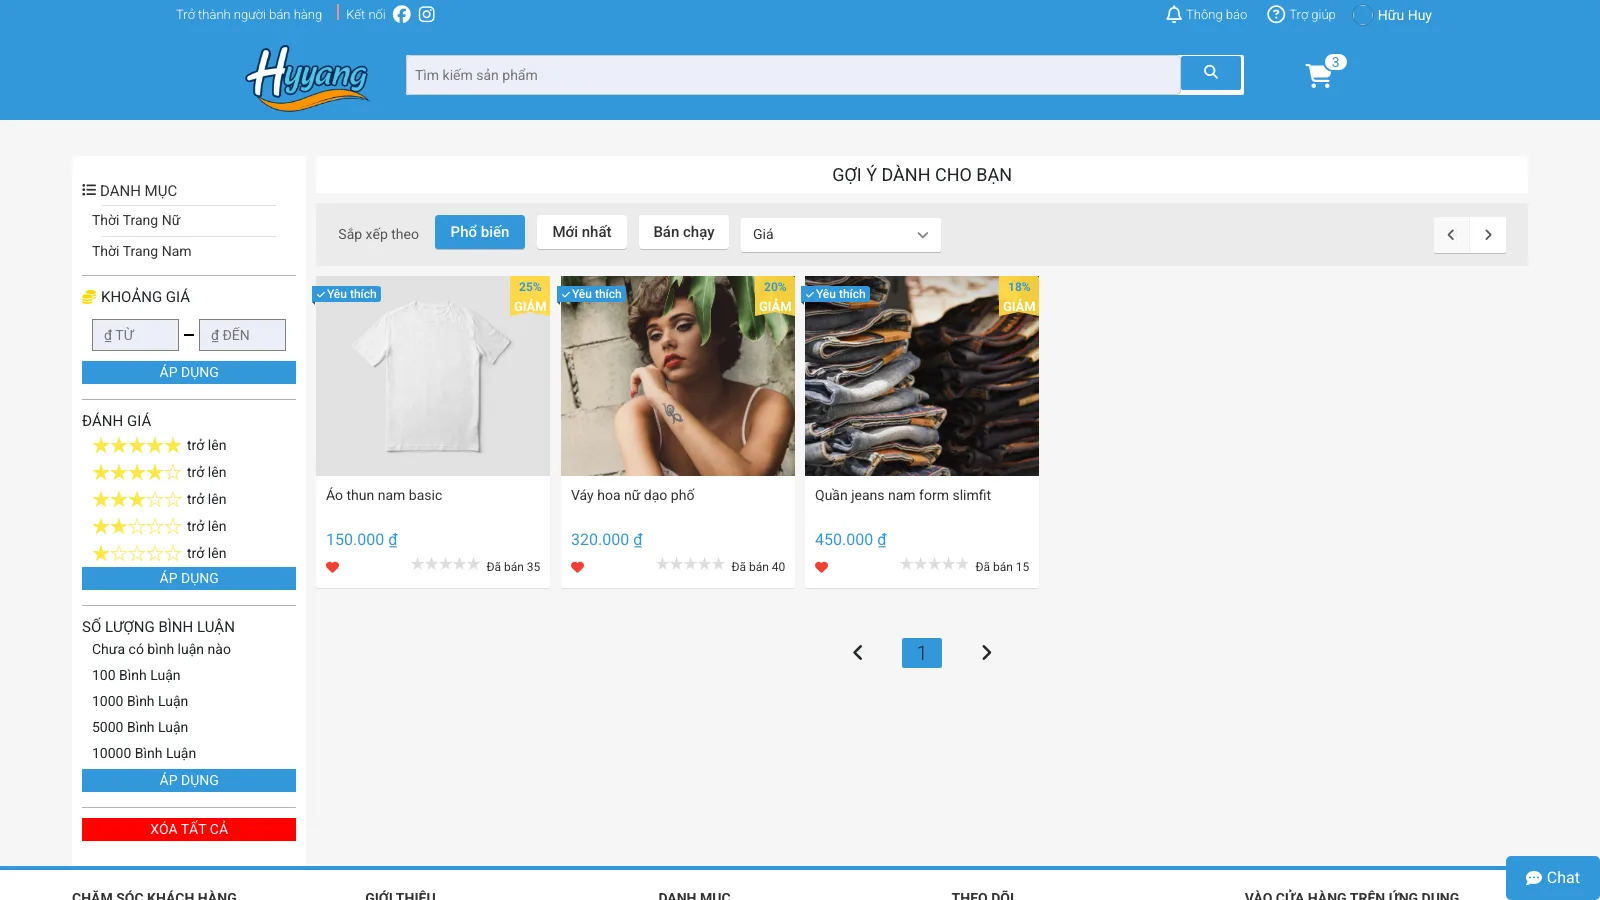The width and height of the screenshot is (1600, 900).
Task: Click the rating stars of Váy hoa nữ dạo phố
Action: coord(690,565)
